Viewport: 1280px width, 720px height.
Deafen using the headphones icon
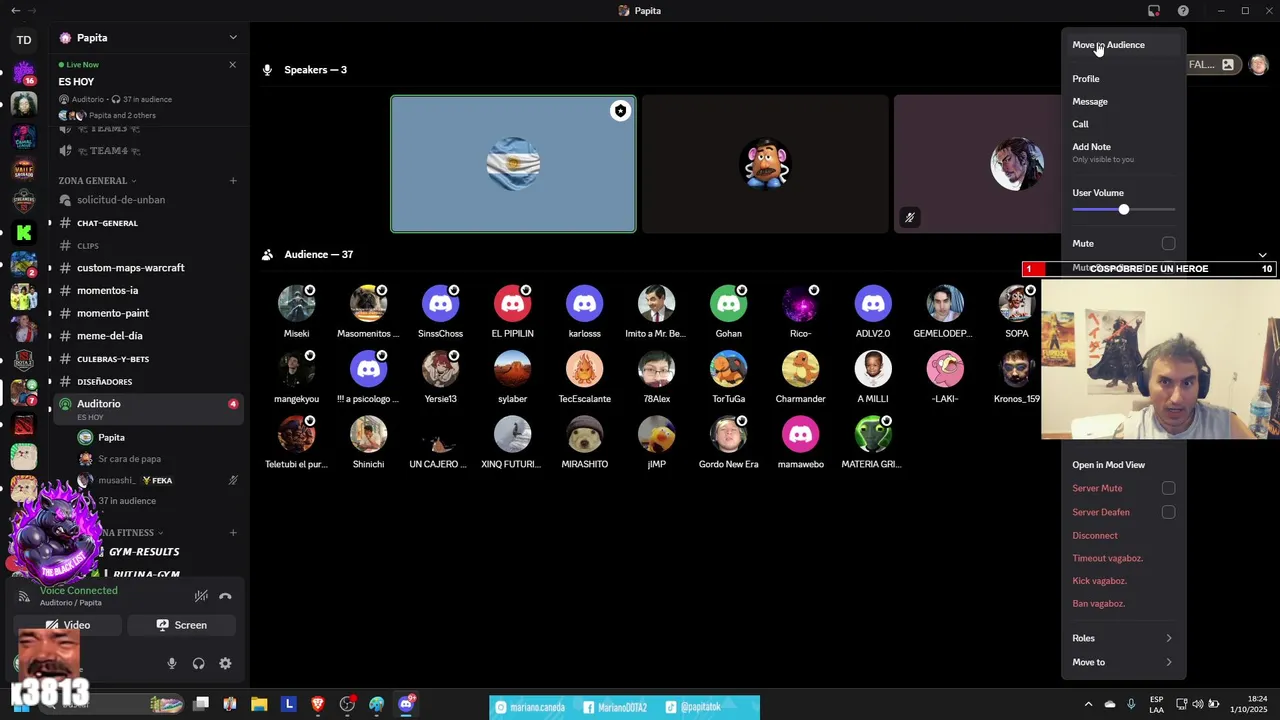pyautogui.click(x=198, y=663)
